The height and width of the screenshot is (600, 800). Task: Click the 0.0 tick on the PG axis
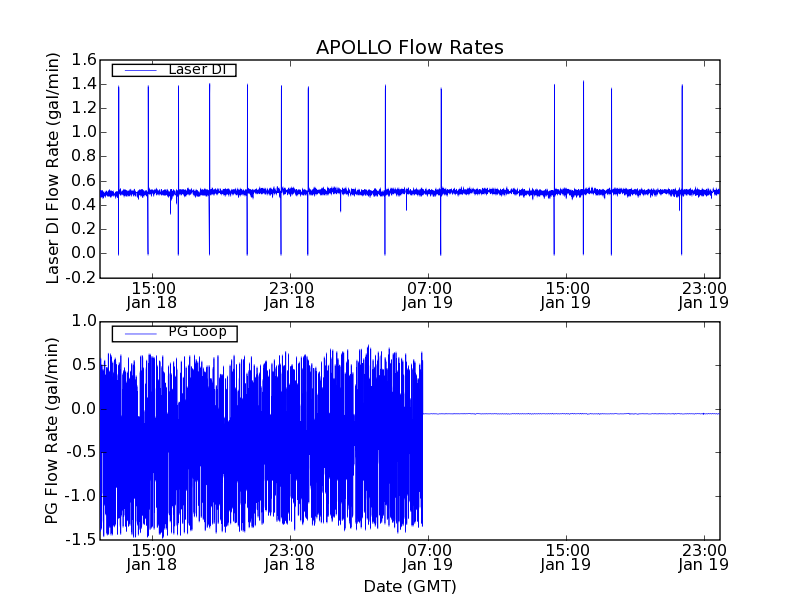point(84,409)
